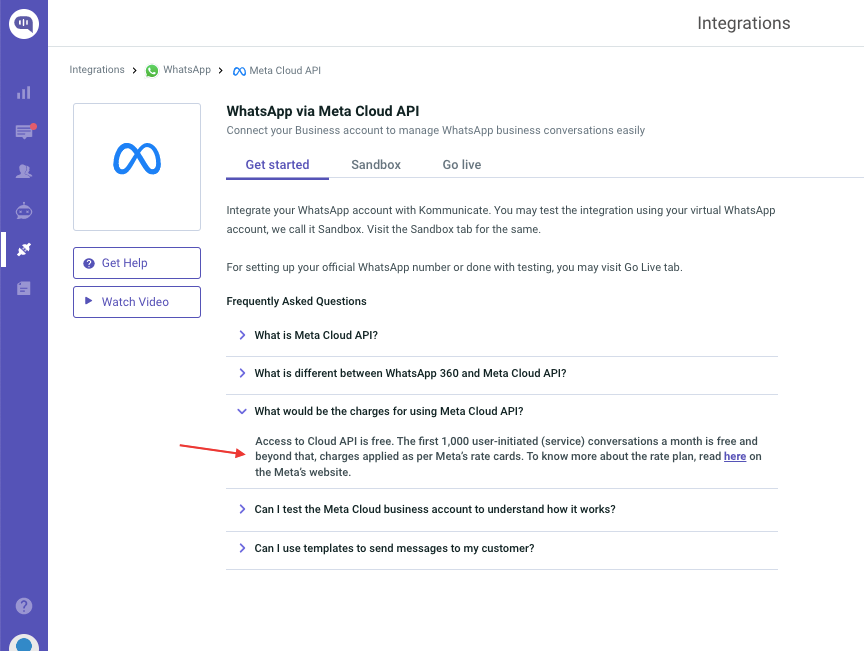Viewport: 864px width, 651px height.
Task: Click the Watch Video button
Action: tap(137, 302)
